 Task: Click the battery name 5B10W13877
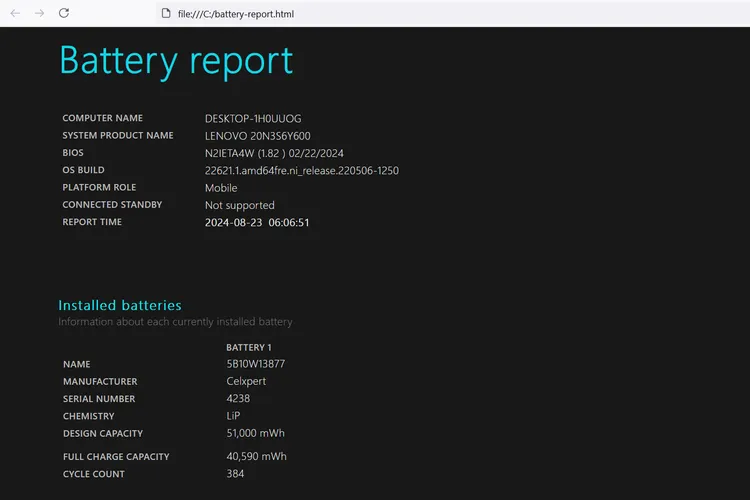(255, 364)
